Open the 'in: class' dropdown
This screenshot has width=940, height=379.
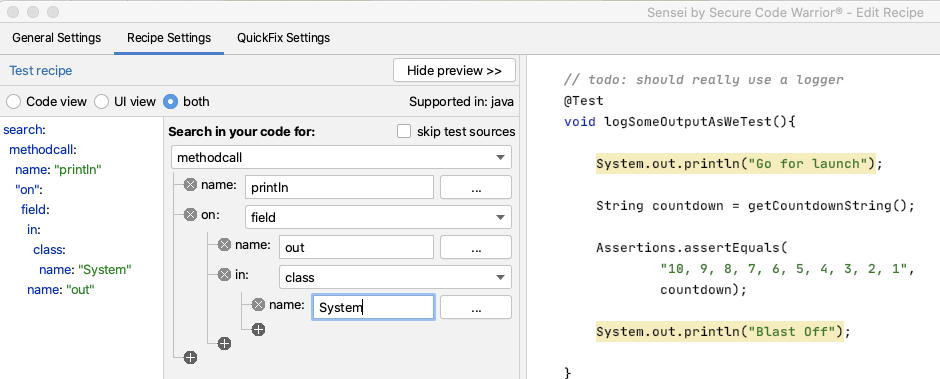tap(395, 277)
